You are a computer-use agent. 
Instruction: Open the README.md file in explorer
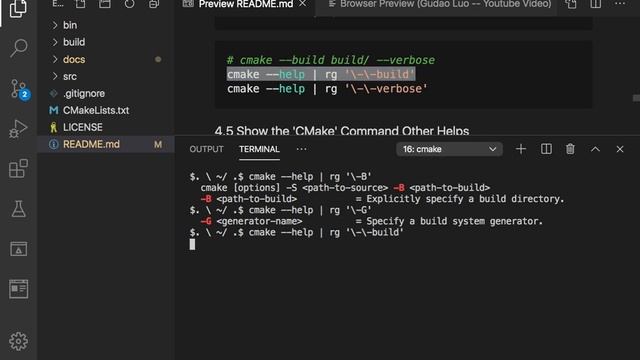(91, 144)
